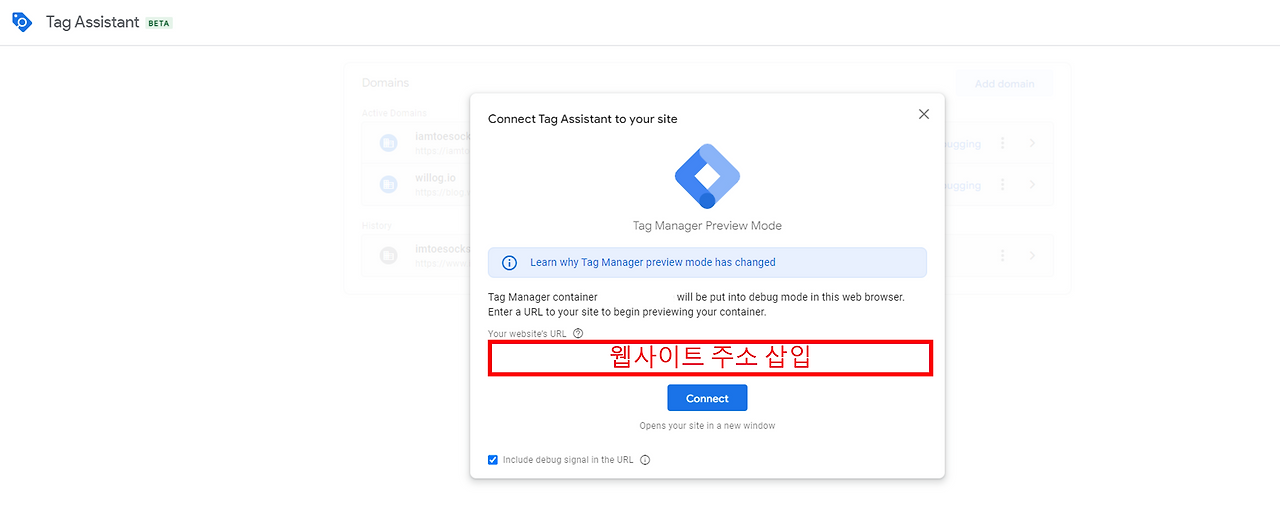The image size is (1280, 531).
Task: Click the info icon in blue banner
Action: (509, 263)
